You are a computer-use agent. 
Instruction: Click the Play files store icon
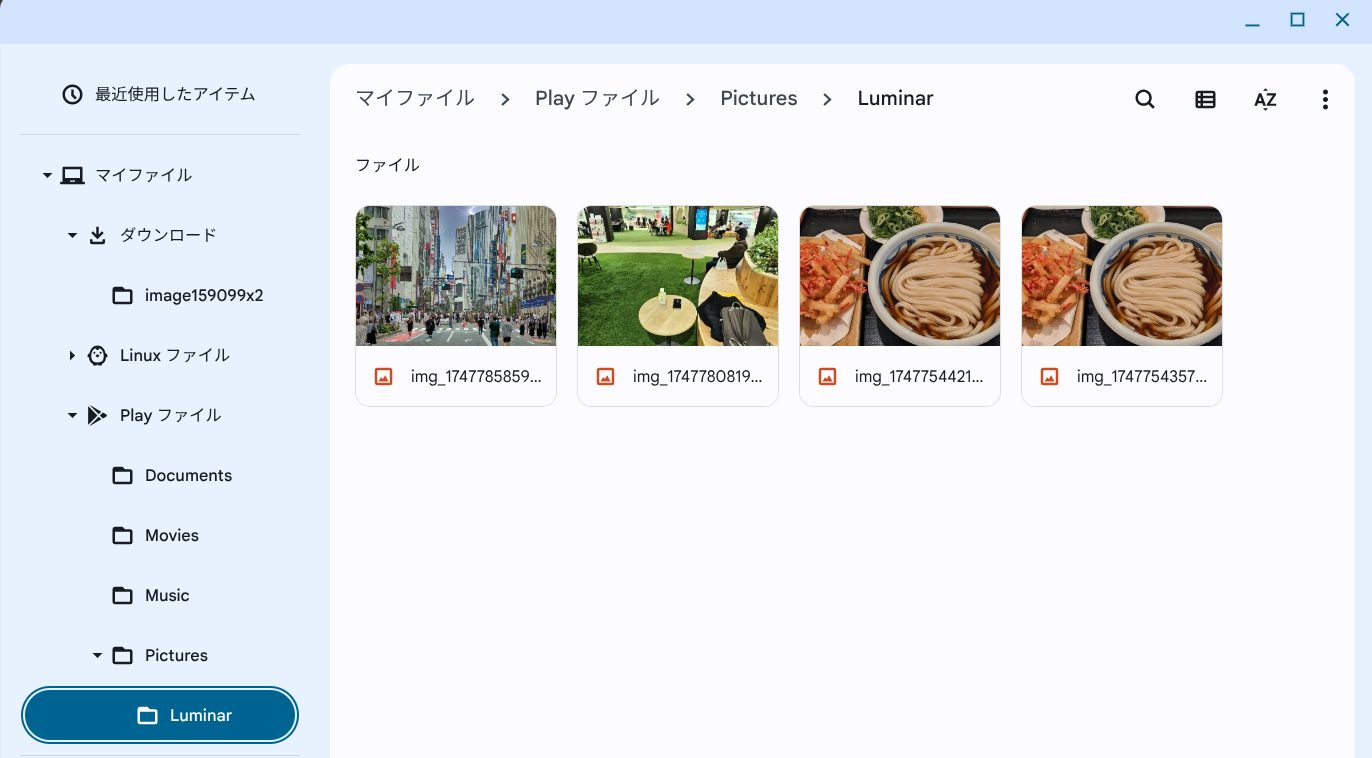click(x=97, y=415)
